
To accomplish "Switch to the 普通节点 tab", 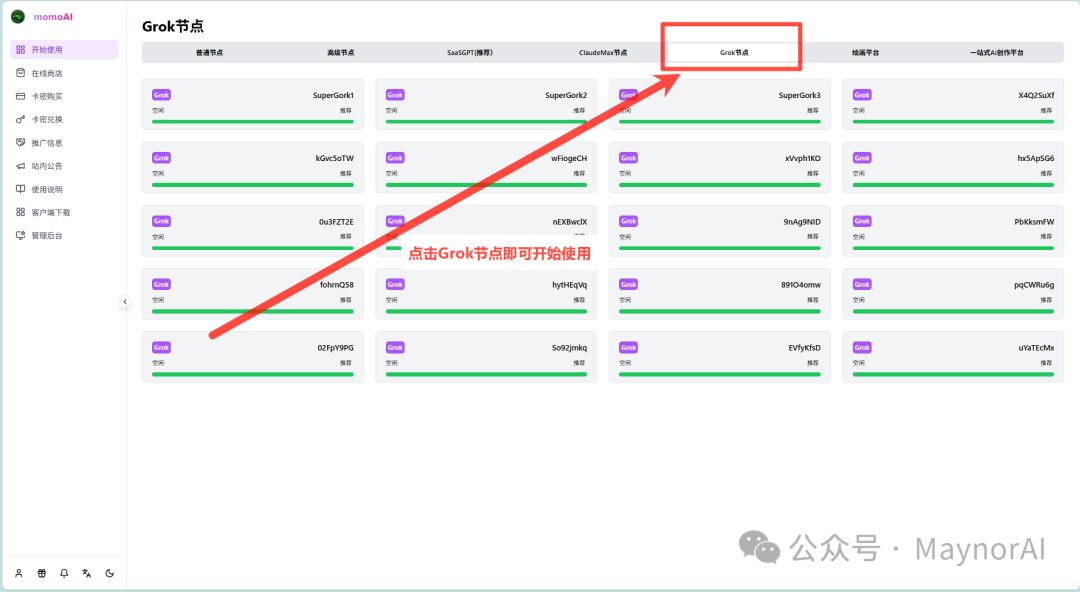I will click(x=209, y=52).
